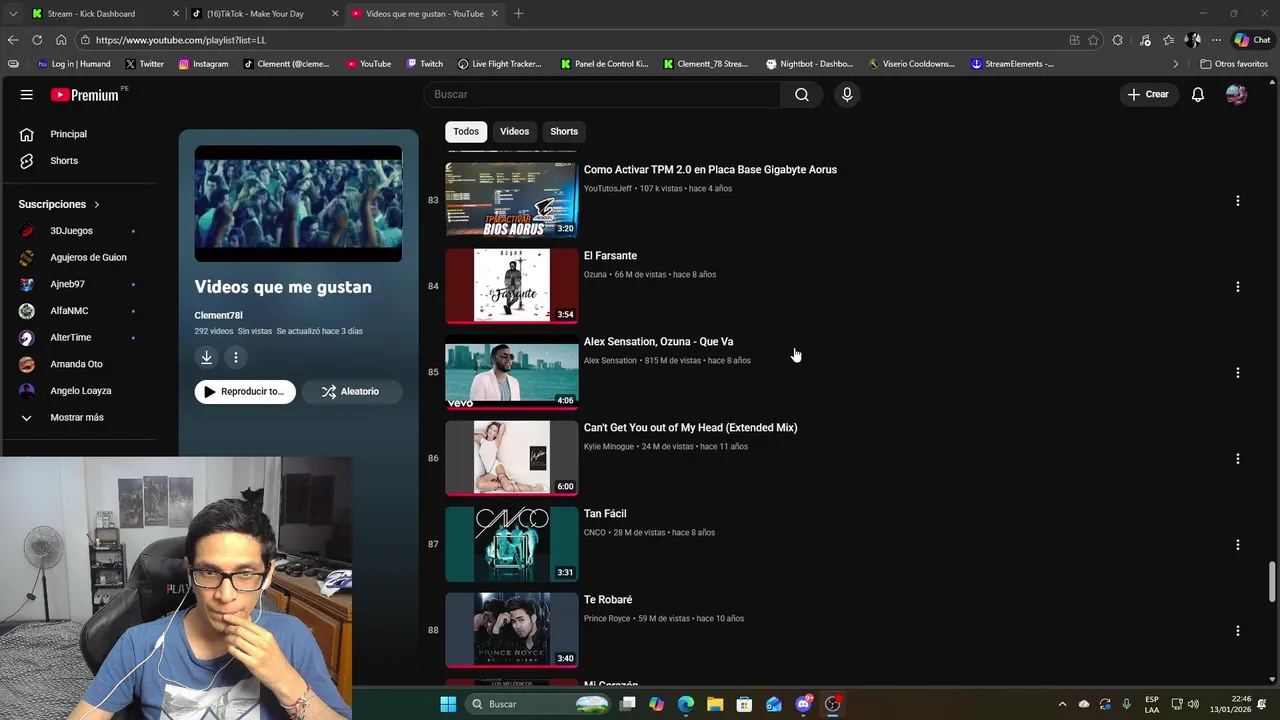Click the browser address bar URL

coord(181,40)
